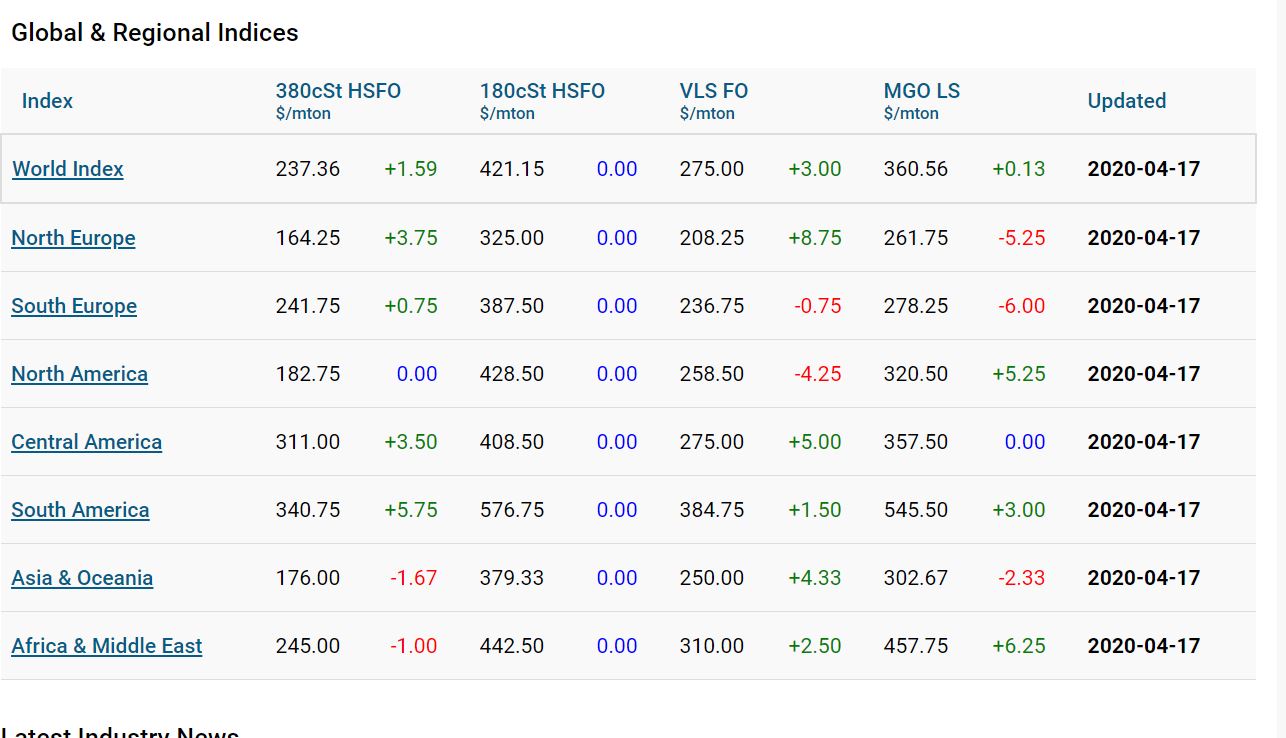Select South Europe 380cSt price 241.75
Image resolution: width=1286 pixels, height=738 pixels.
[x=308, y=306]
